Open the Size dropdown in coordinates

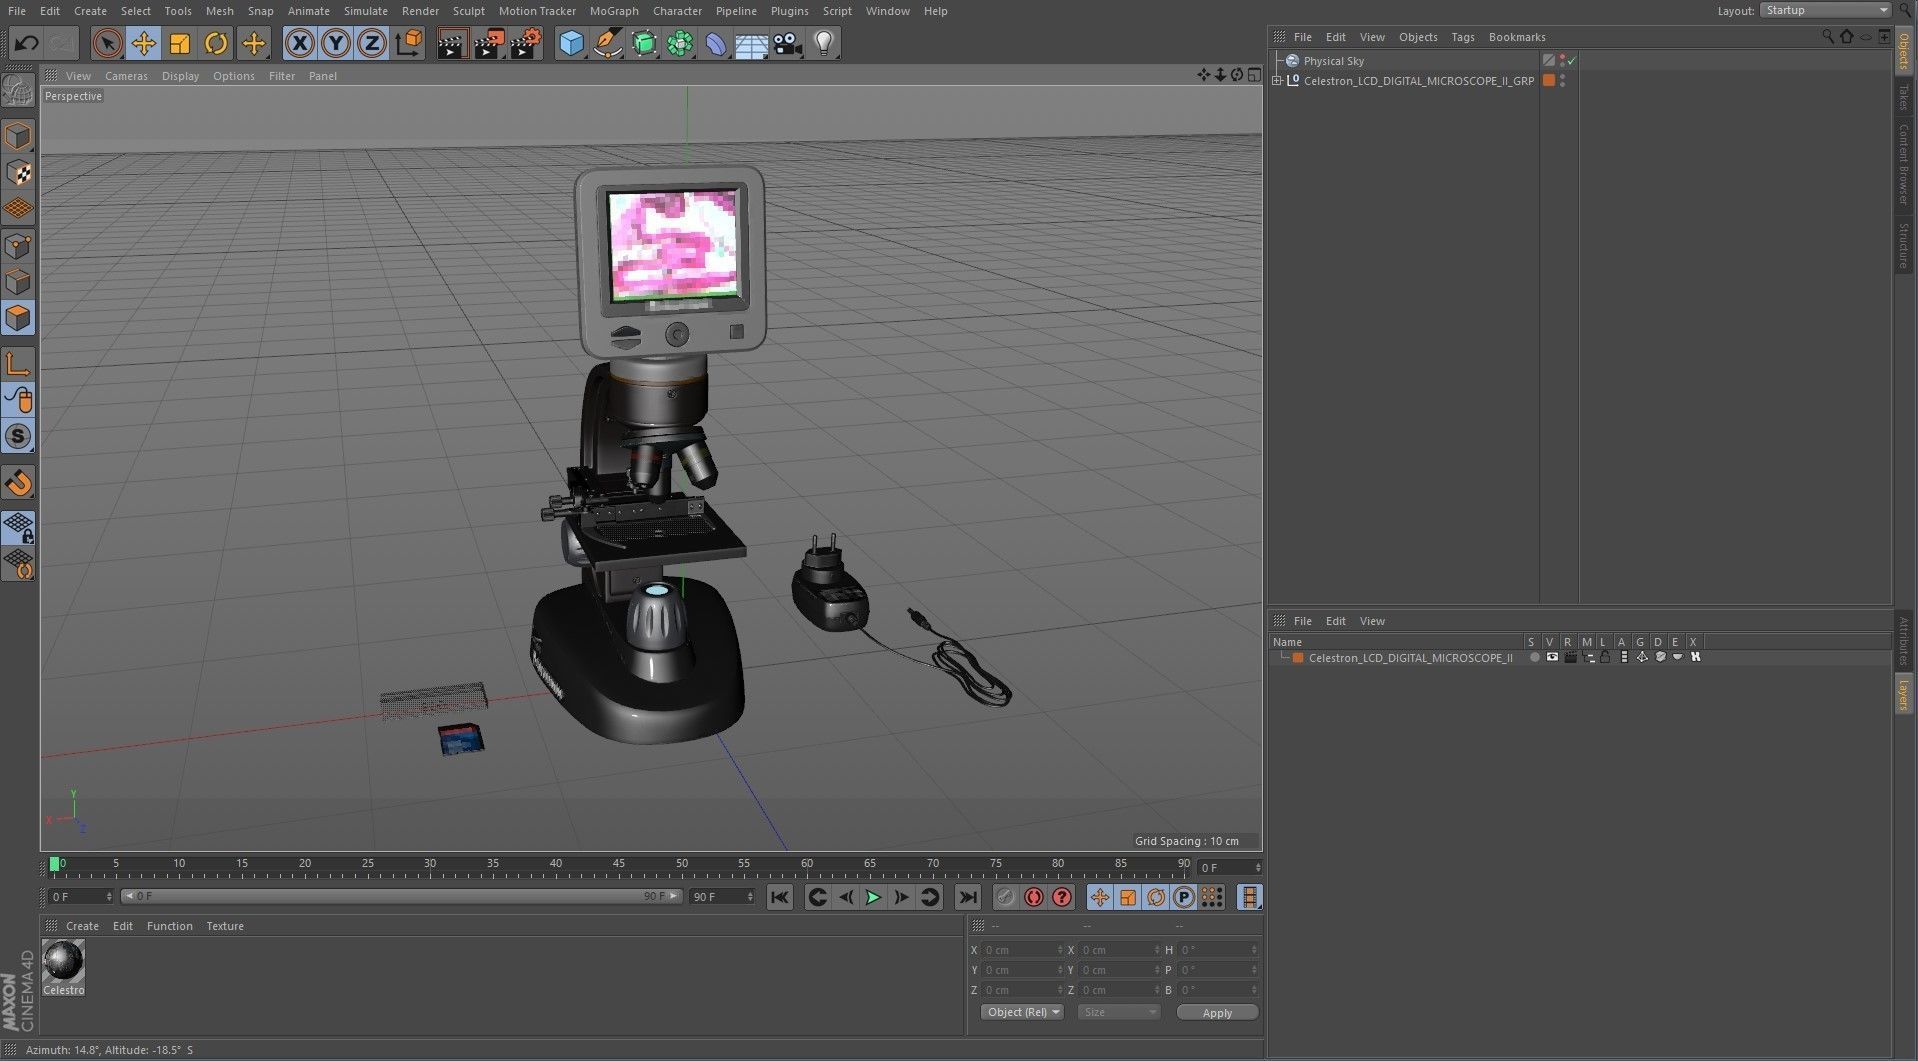point(1118,1012)
